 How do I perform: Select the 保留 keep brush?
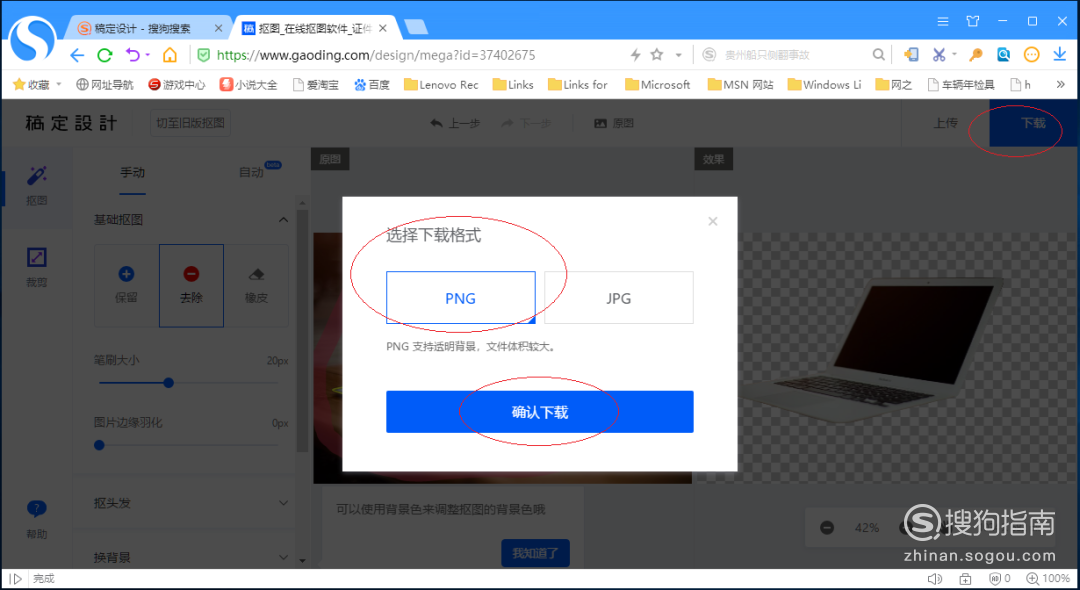(126, 285)
